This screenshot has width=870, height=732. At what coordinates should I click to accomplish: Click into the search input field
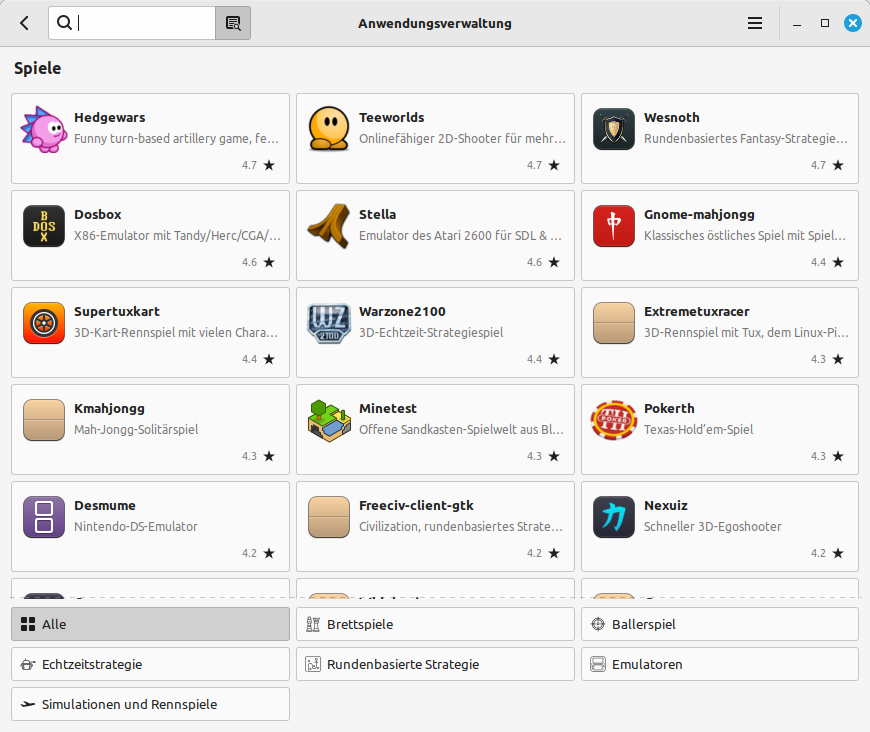(x=145, y=23)
